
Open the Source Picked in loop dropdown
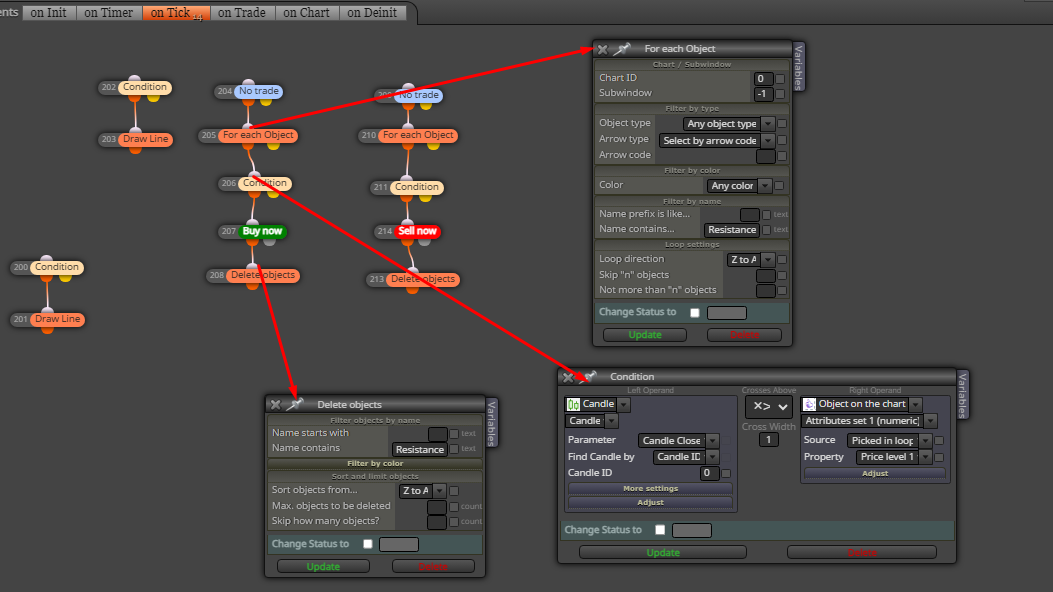(x=888, y=441)
